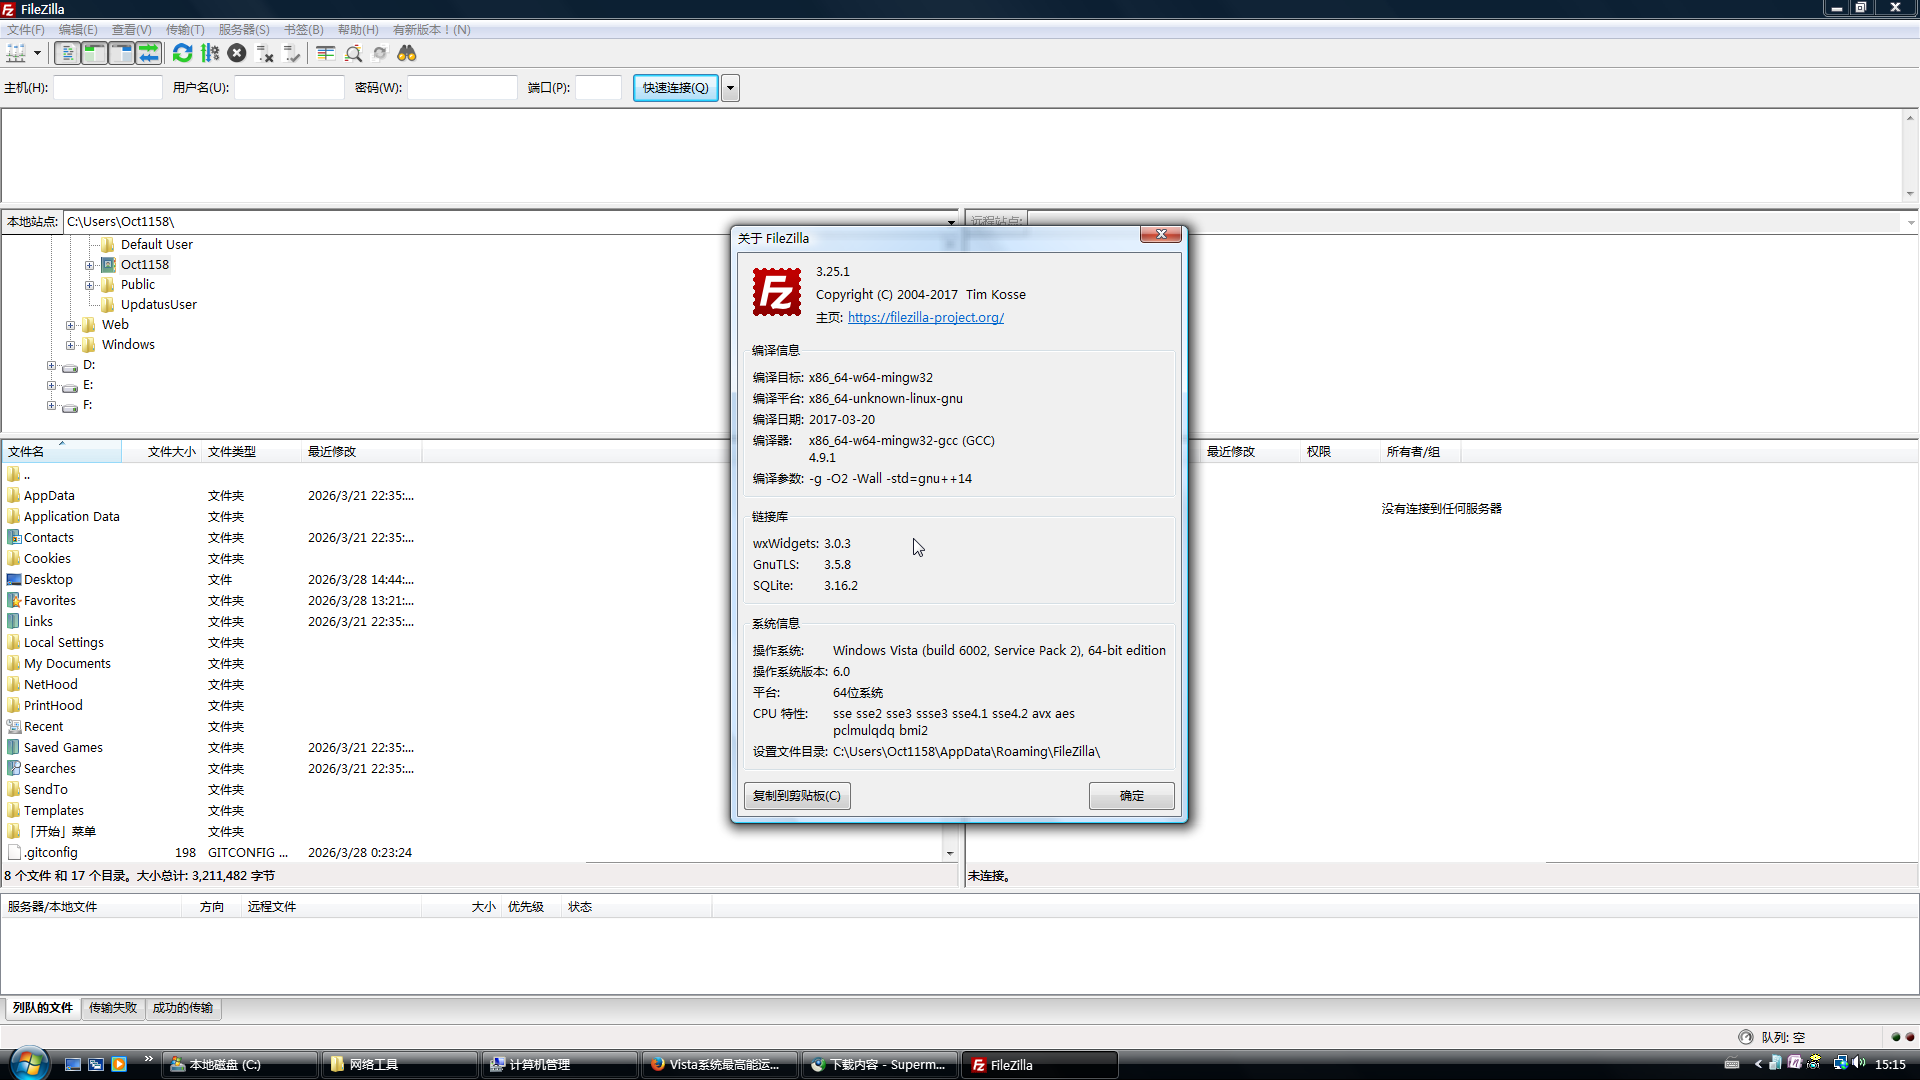The width and height of the screenshot is (1920, 1080).
Task: Open the directory listing filters icon
Action: pos(326,54)
